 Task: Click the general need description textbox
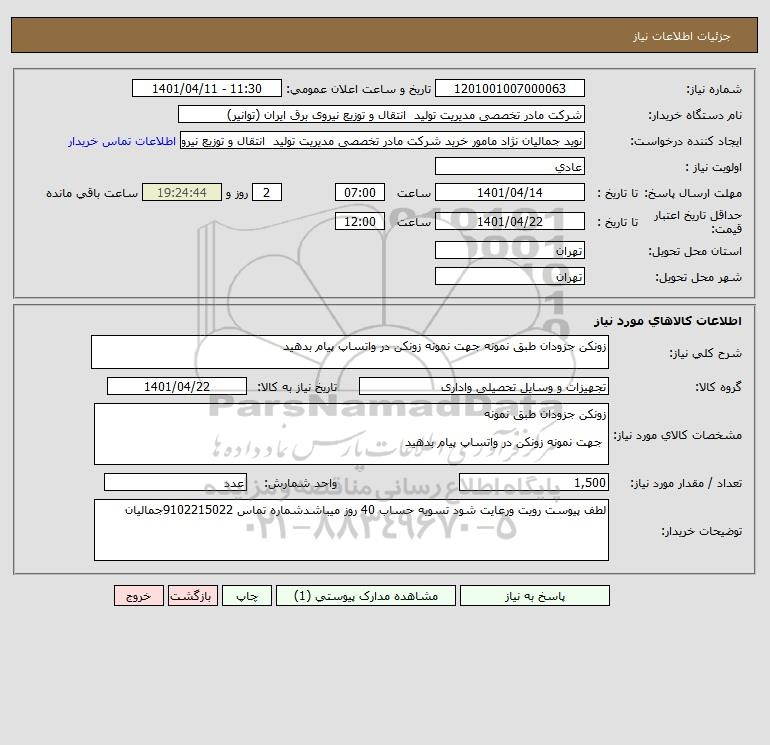pyautogui.click(x=350, y=352)
